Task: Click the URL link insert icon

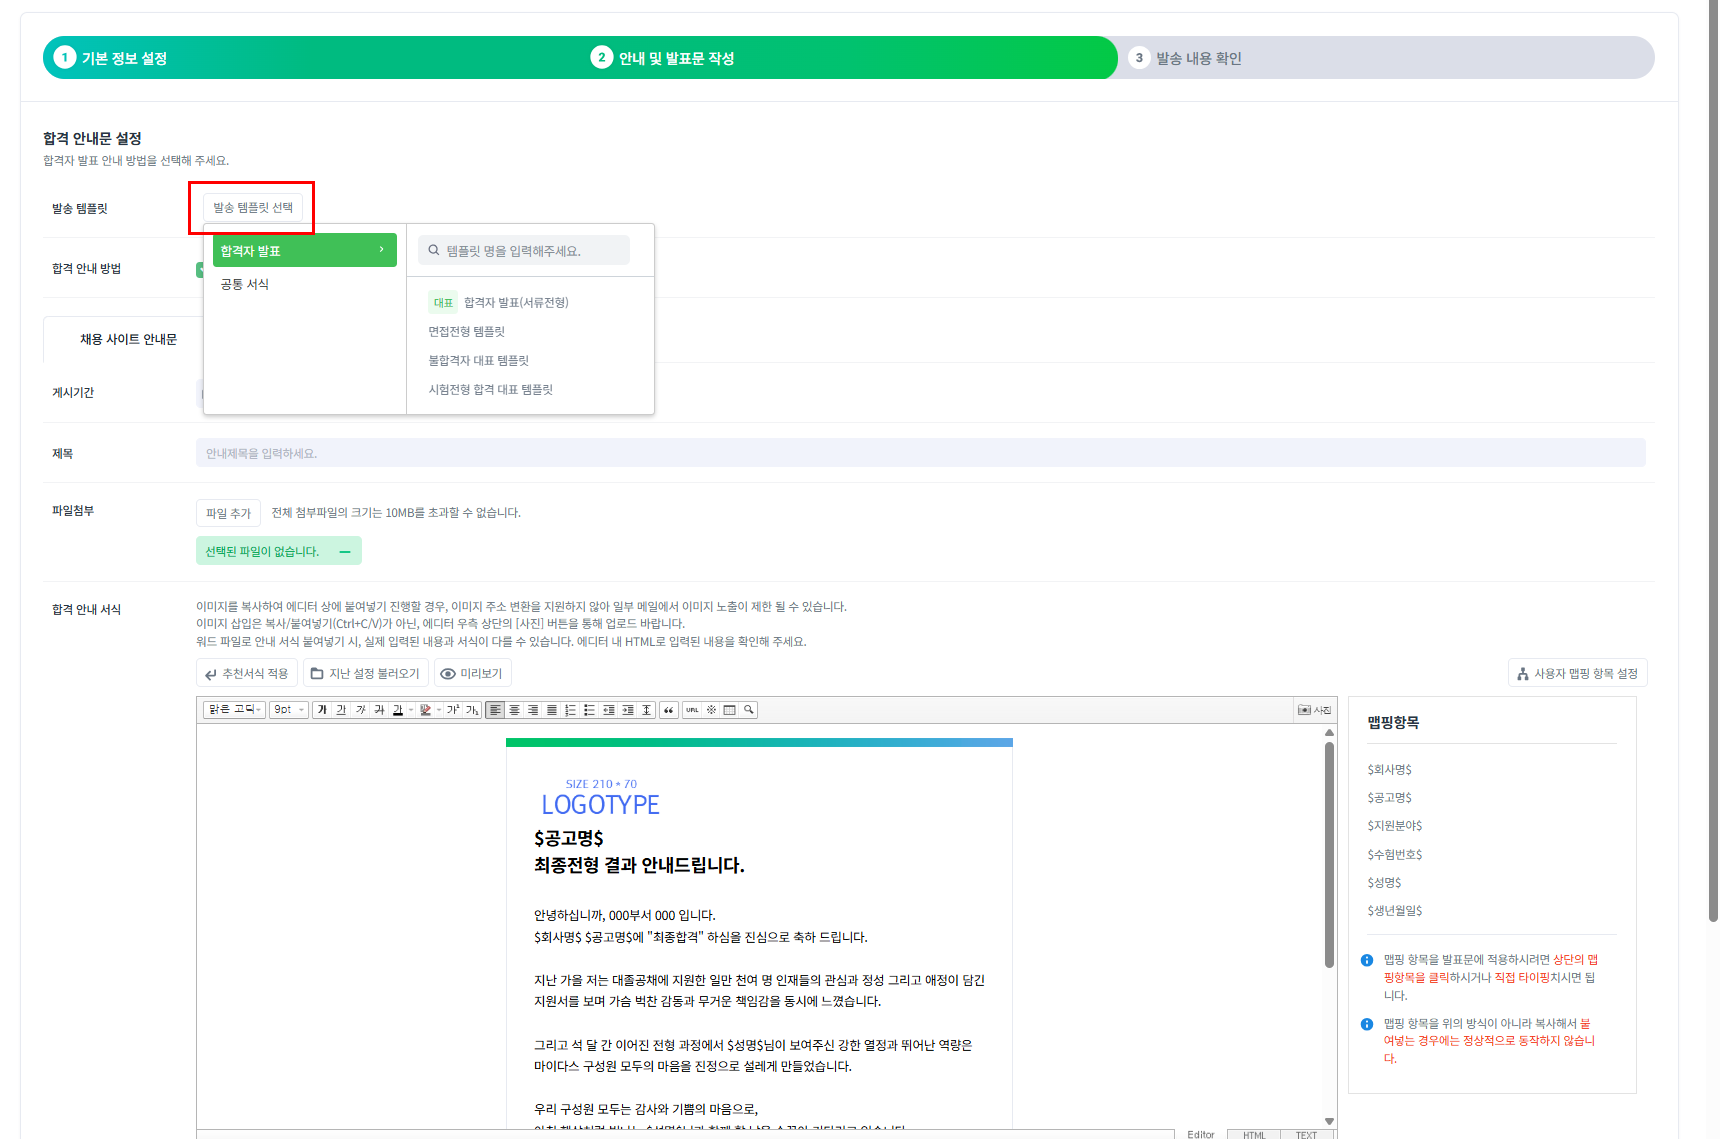Action: click(692, 710)
